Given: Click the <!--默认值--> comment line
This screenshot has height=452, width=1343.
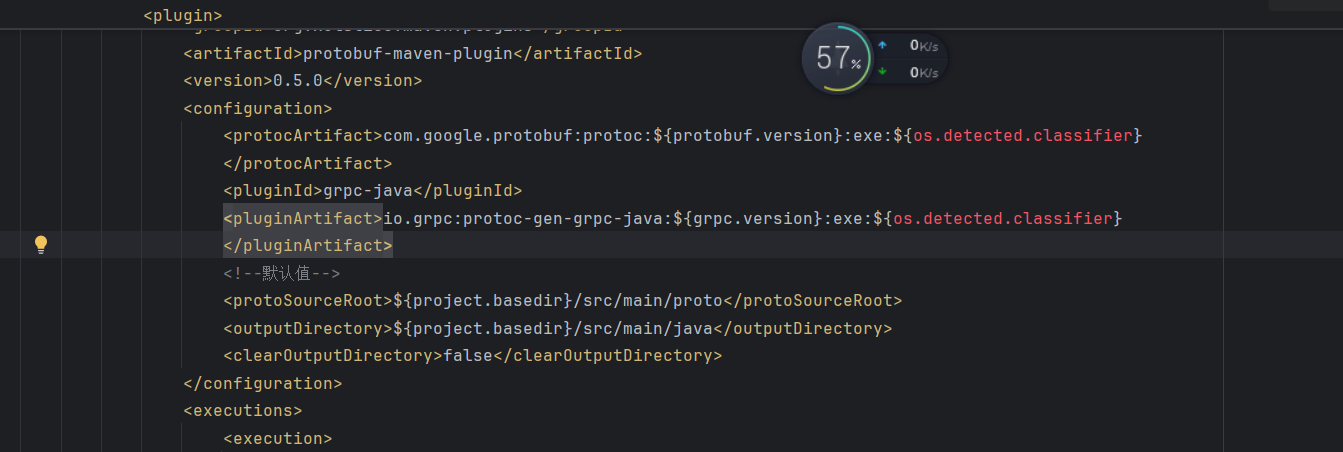Looking at the screenshot, I should (283, 273).
